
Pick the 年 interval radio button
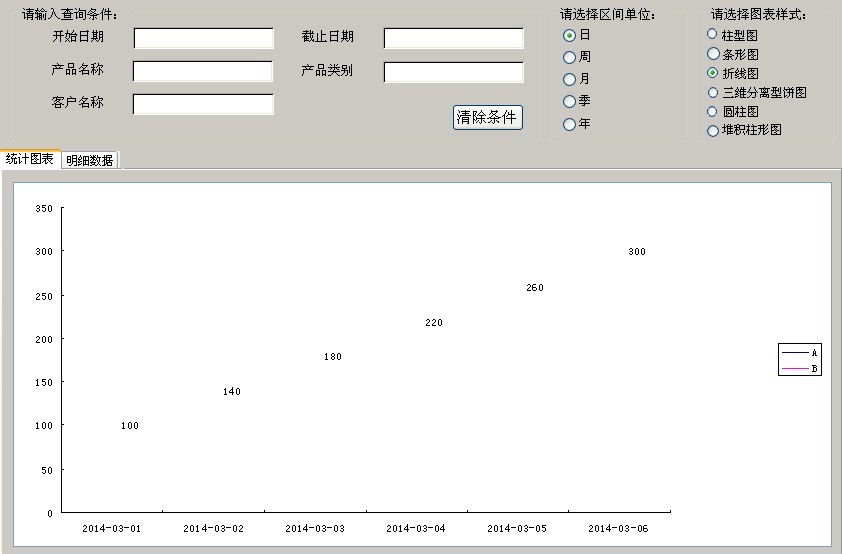click(570, 124)
